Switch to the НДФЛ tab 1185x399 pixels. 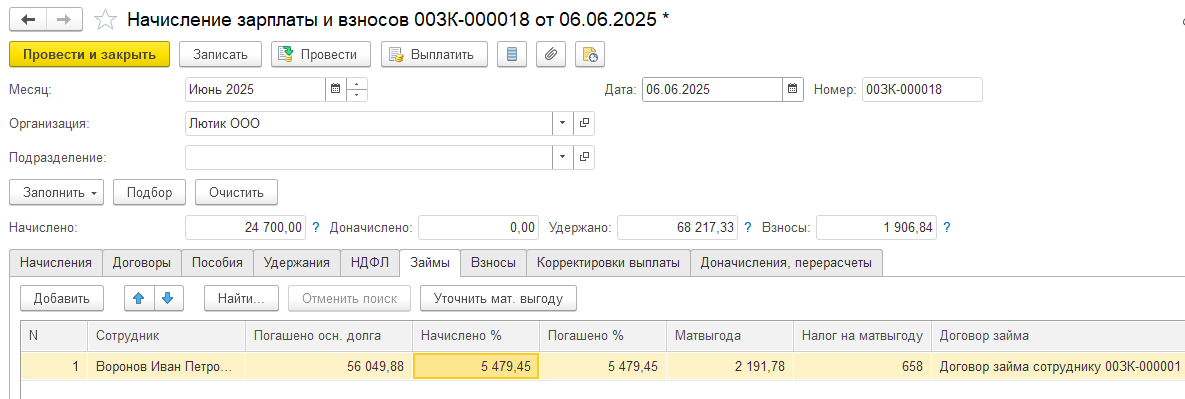[x=370, y=263]
